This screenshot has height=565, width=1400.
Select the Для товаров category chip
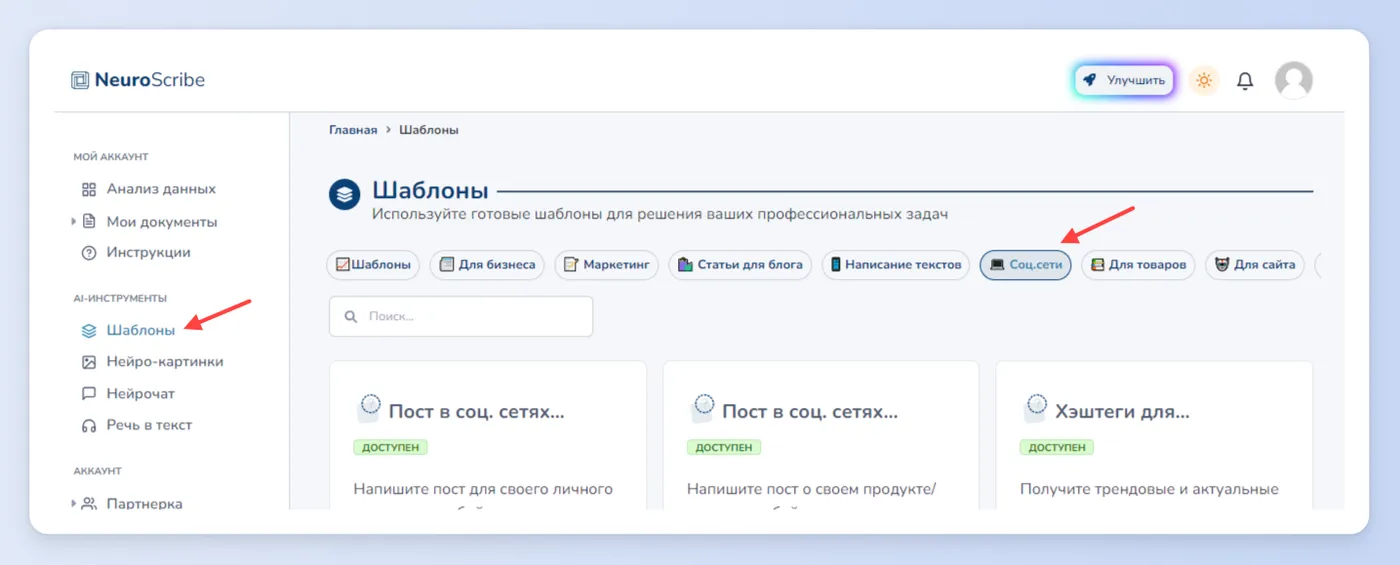pyautogui.click(x=1138, y=265)
